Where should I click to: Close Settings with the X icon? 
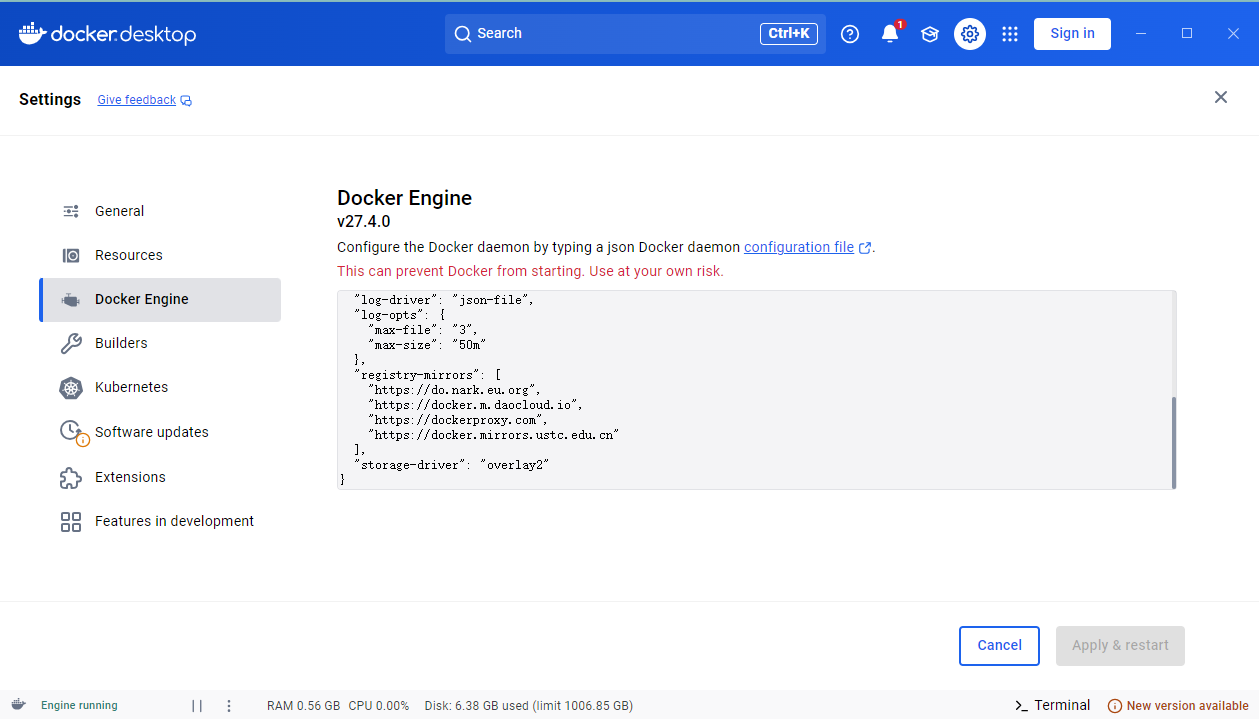[1221, 97]
